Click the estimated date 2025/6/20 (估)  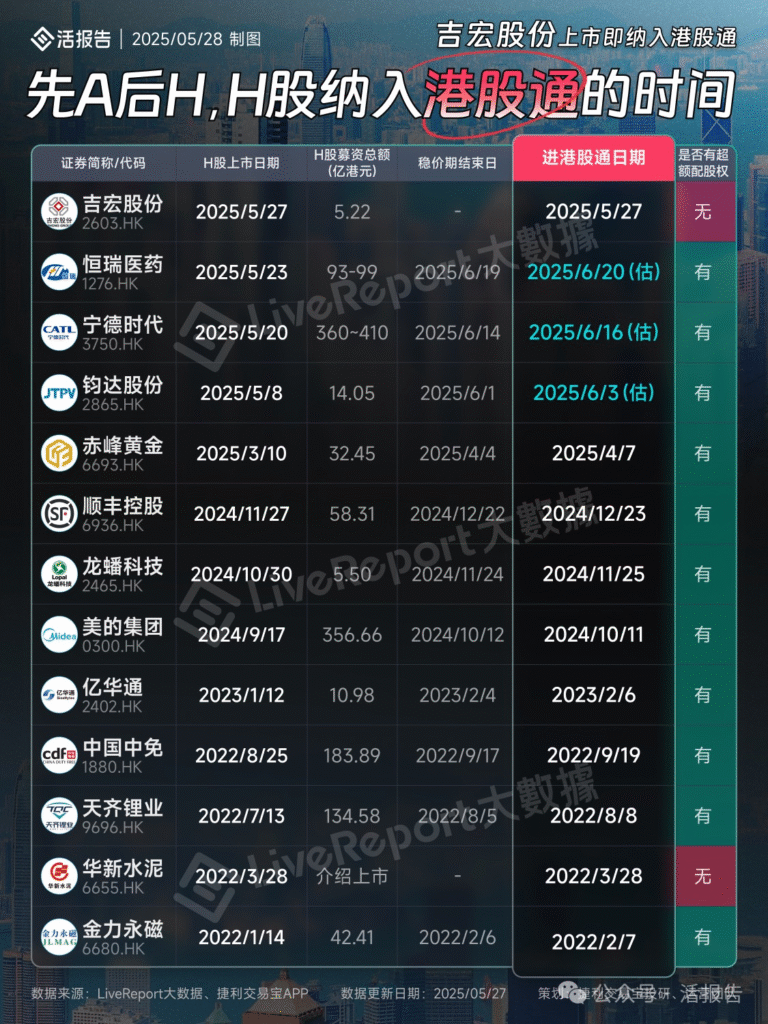point(593,272)
